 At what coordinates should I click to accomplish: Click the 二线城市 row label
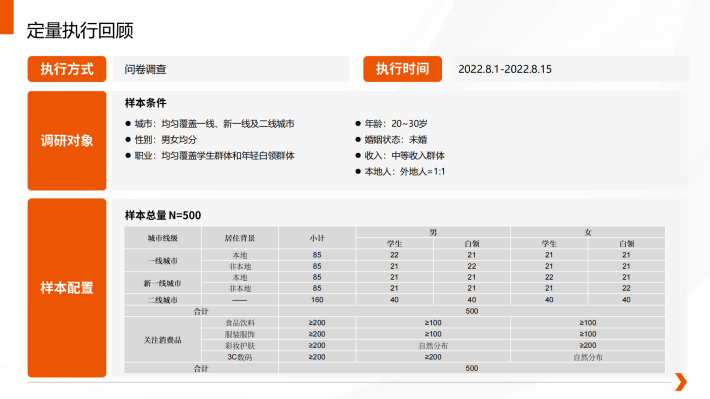pos(163,300)
